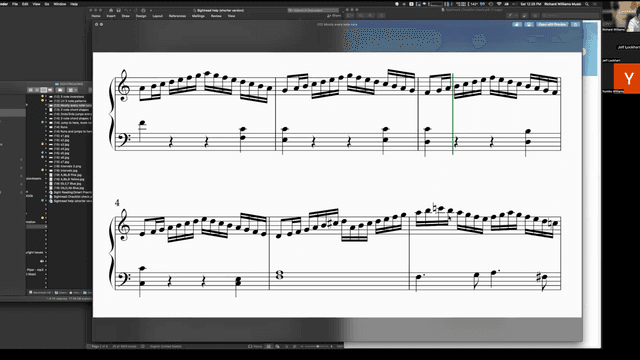Click the print icon in Word toolbar
Screen dimensions: 640x360
144,10
